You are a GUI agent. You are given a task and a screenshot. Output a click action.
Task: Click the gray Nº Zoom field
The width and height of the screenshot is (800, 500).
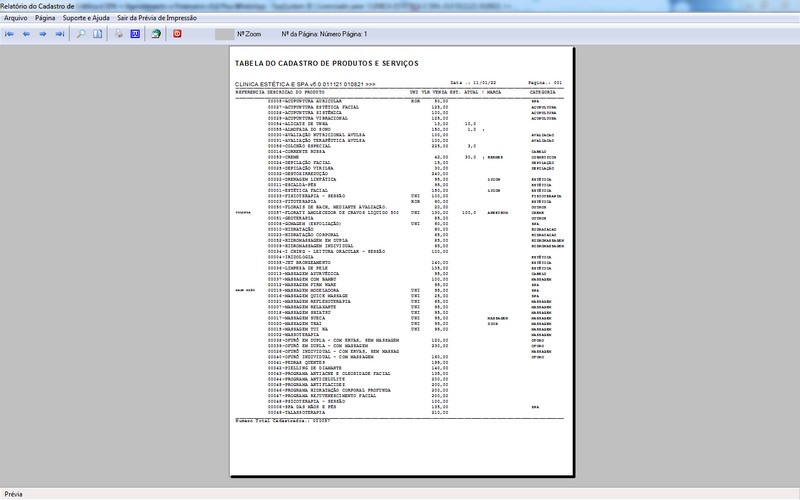pyautogui.click(x=224, y=34)
